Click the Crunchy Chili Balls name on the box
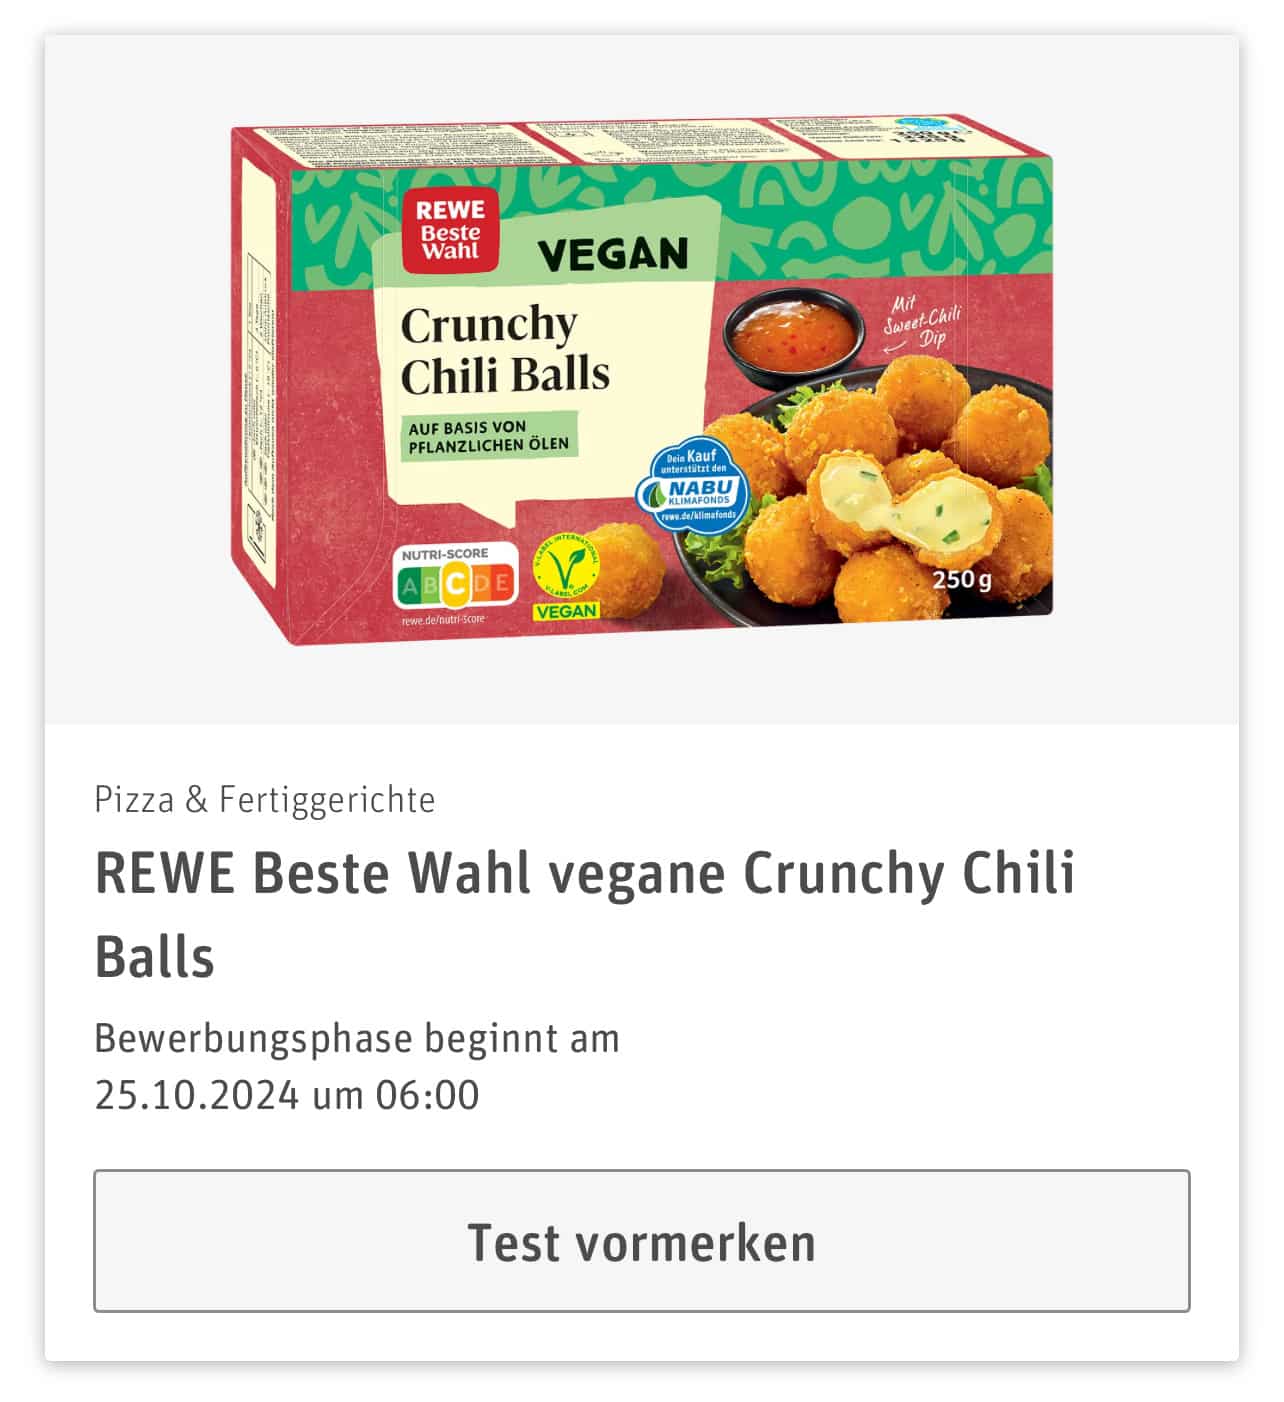 [x=504, y=349]
